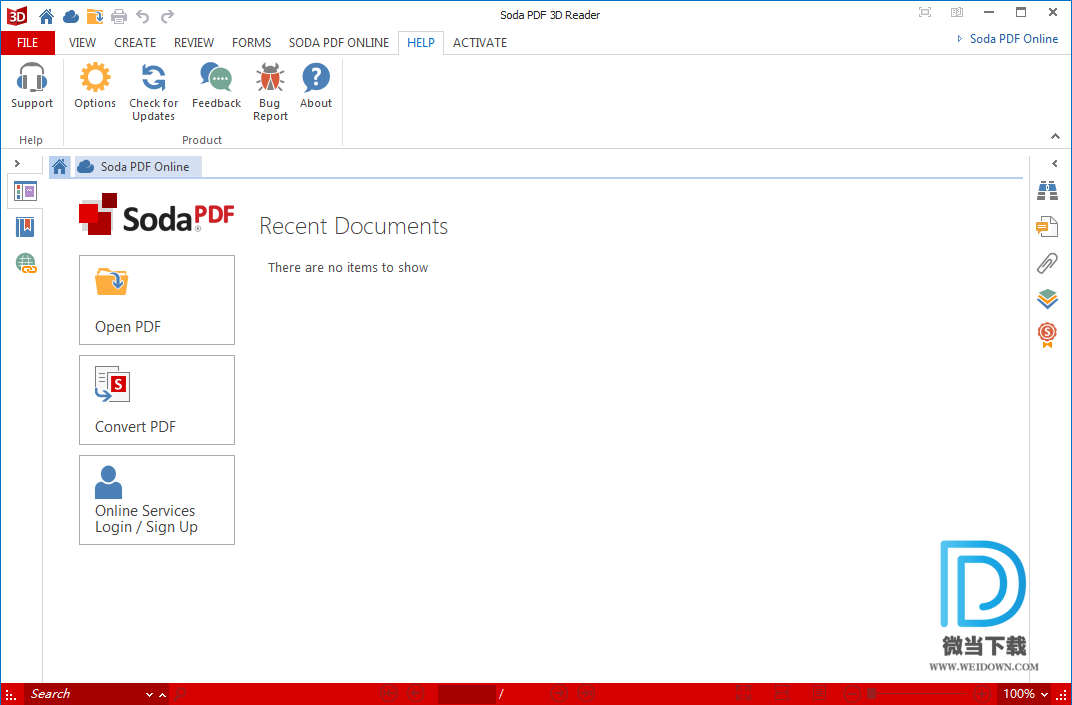Collapse the ribbon with the caret
The width and height of the screenshot is (1072, 705).
click(x=1055, y=137)
